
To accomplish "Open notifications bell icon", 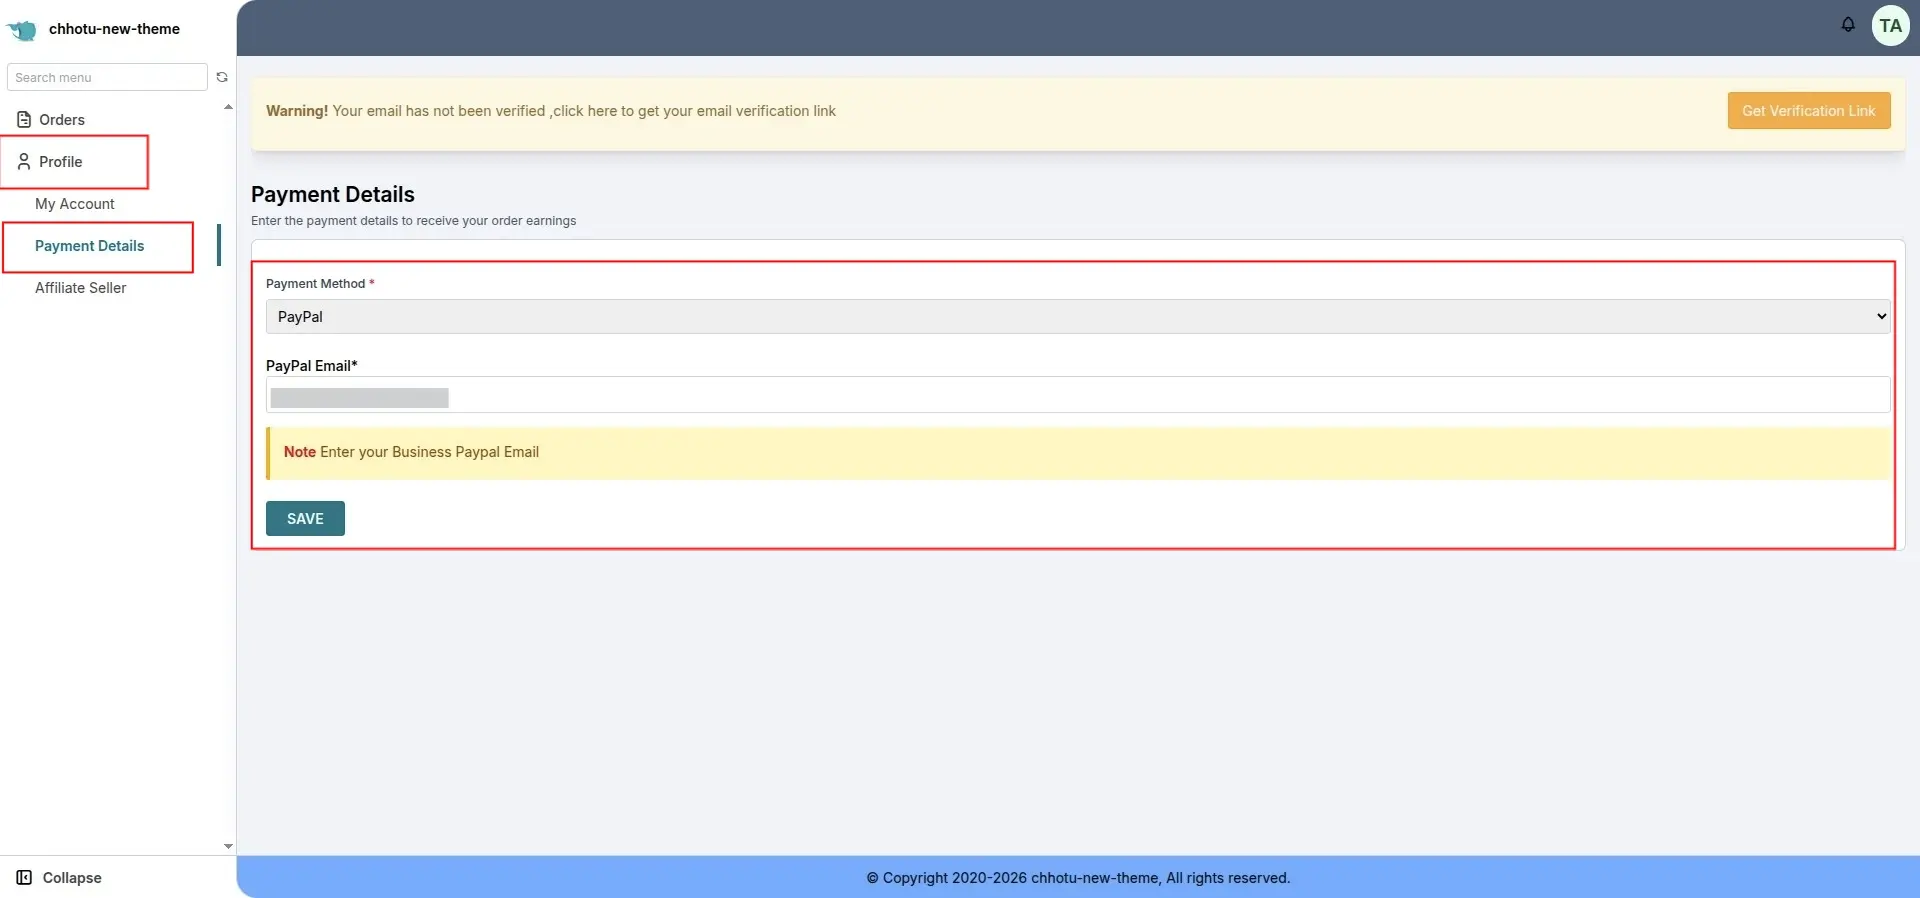I will point(1848,25).
